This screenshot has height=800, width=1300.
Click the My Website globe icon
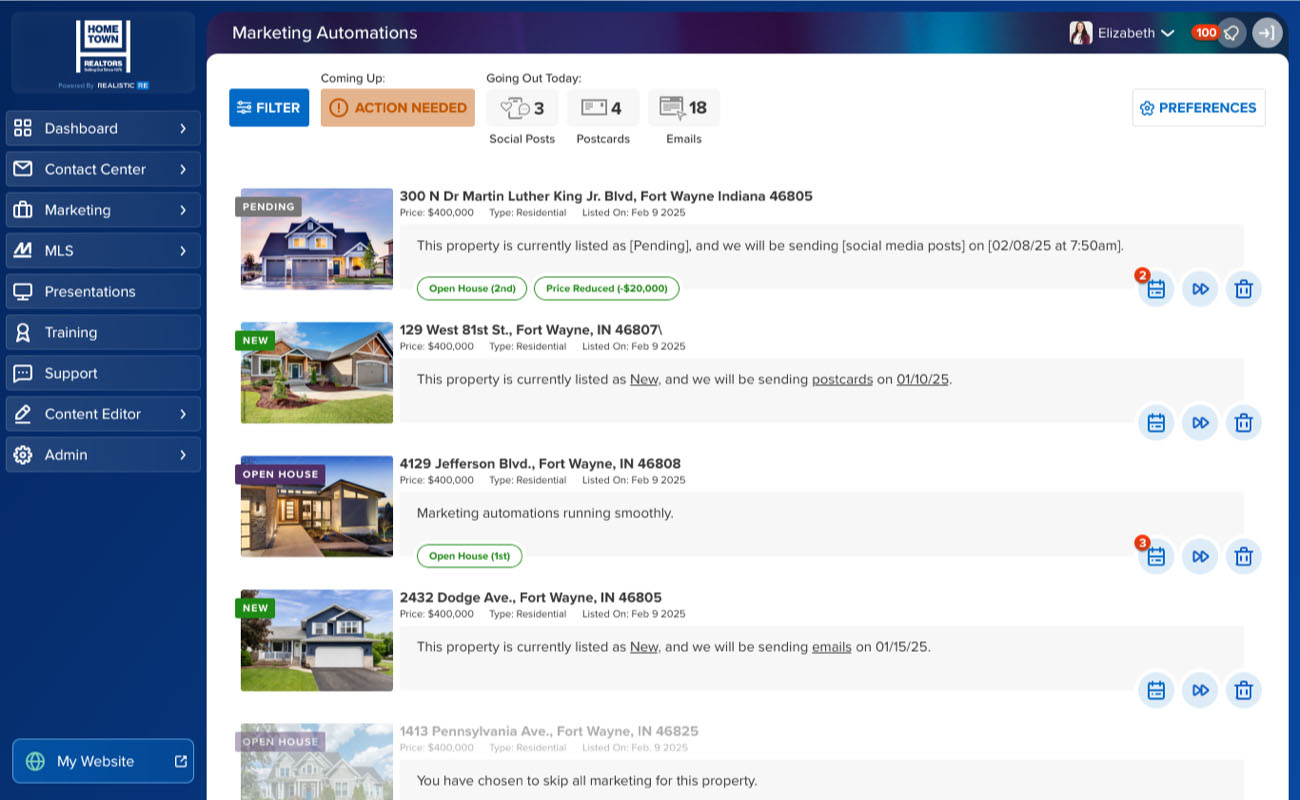coord(37,761)
